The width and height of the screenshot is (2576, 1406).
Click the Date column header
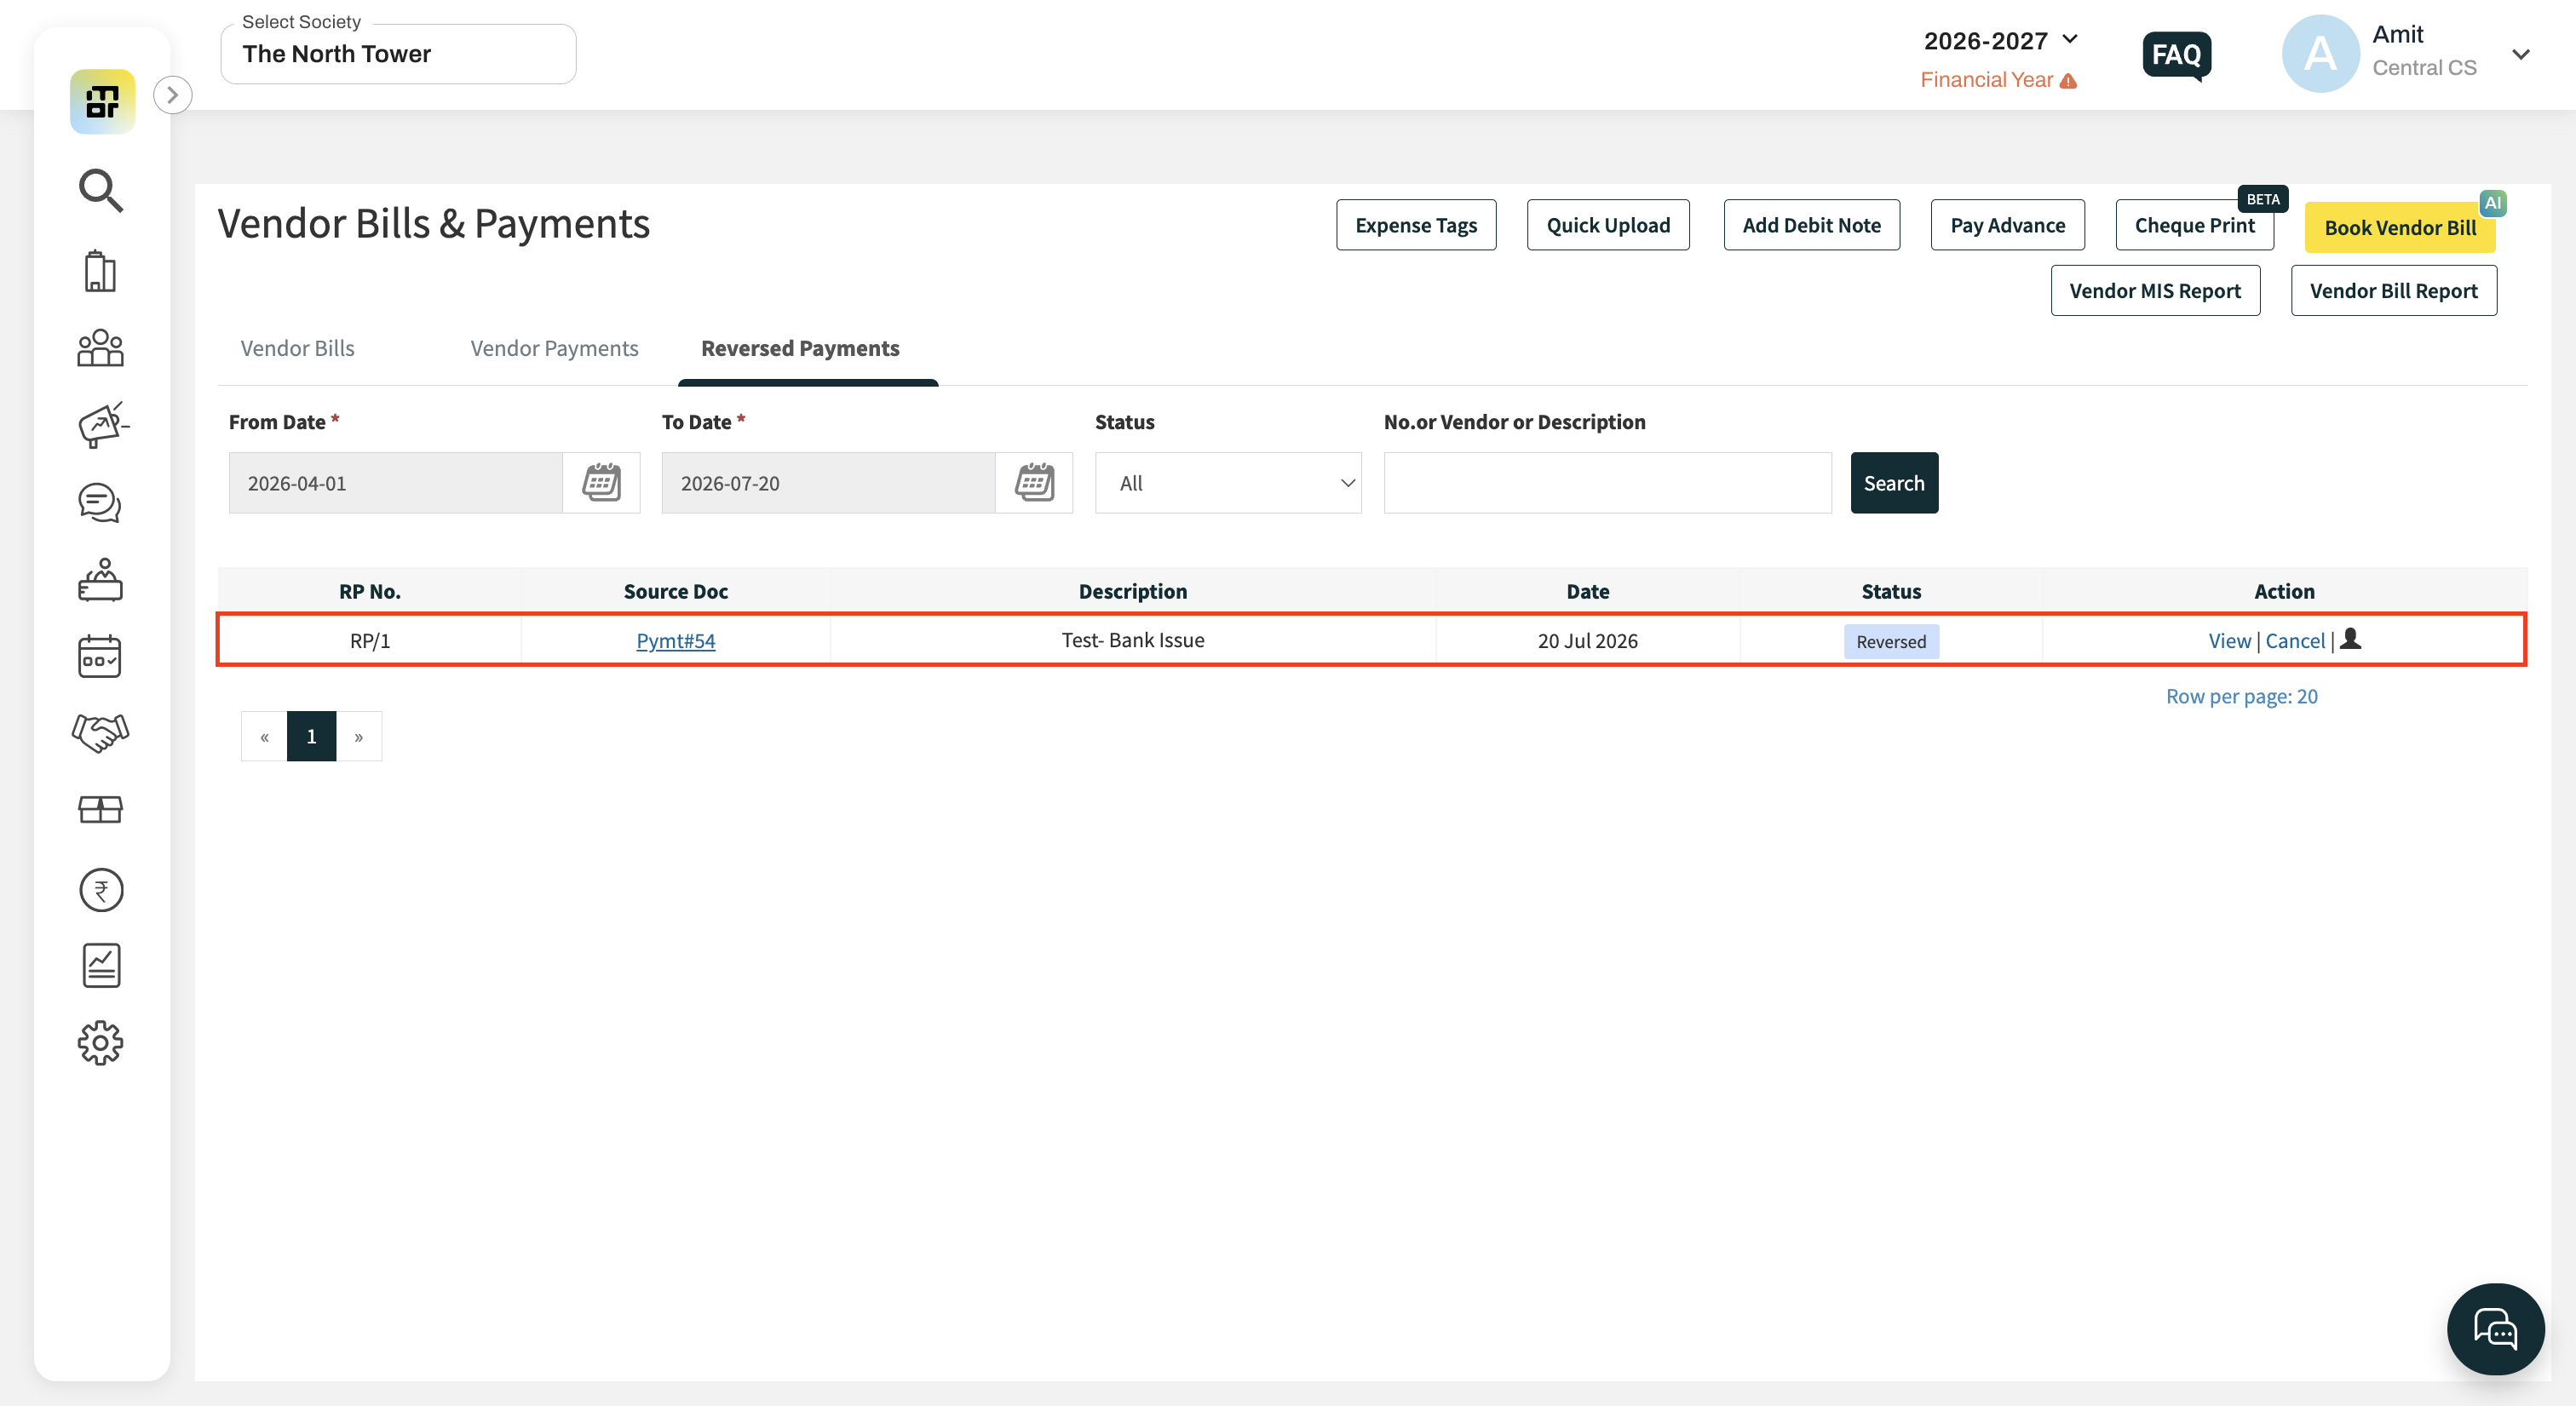(1587, 591)
